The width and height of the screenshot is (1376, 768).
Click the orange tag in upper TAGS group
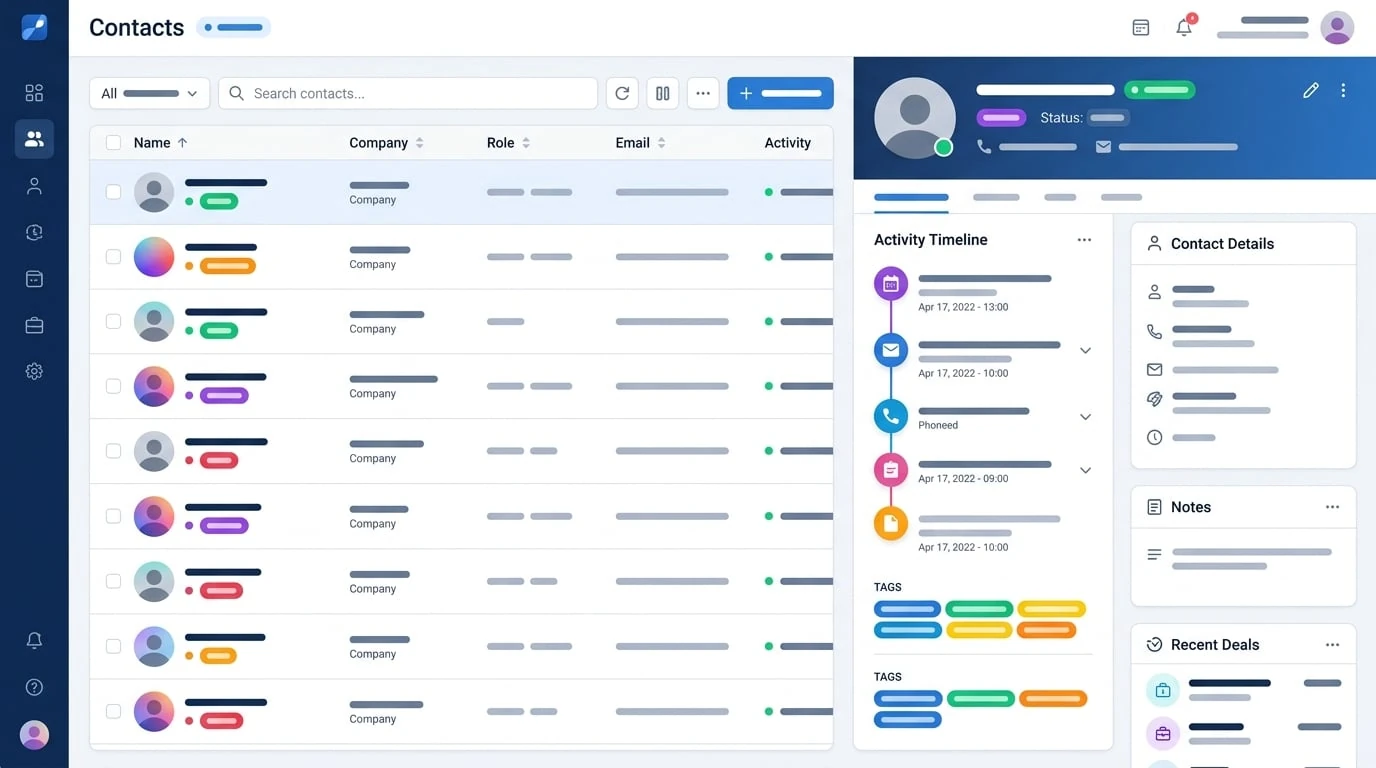pyautogui.click(x=1046, y=630)
